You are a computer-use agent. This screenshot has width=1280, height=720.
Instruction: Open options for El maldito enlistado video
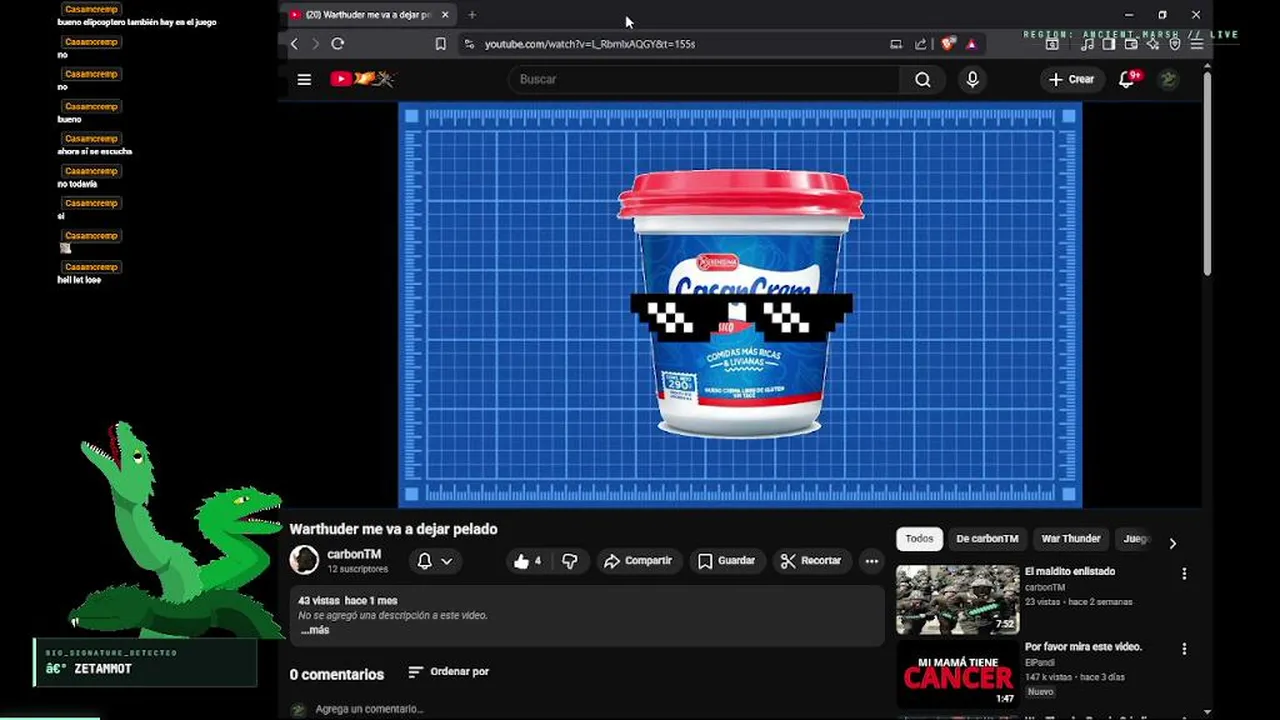point(1184,574)
